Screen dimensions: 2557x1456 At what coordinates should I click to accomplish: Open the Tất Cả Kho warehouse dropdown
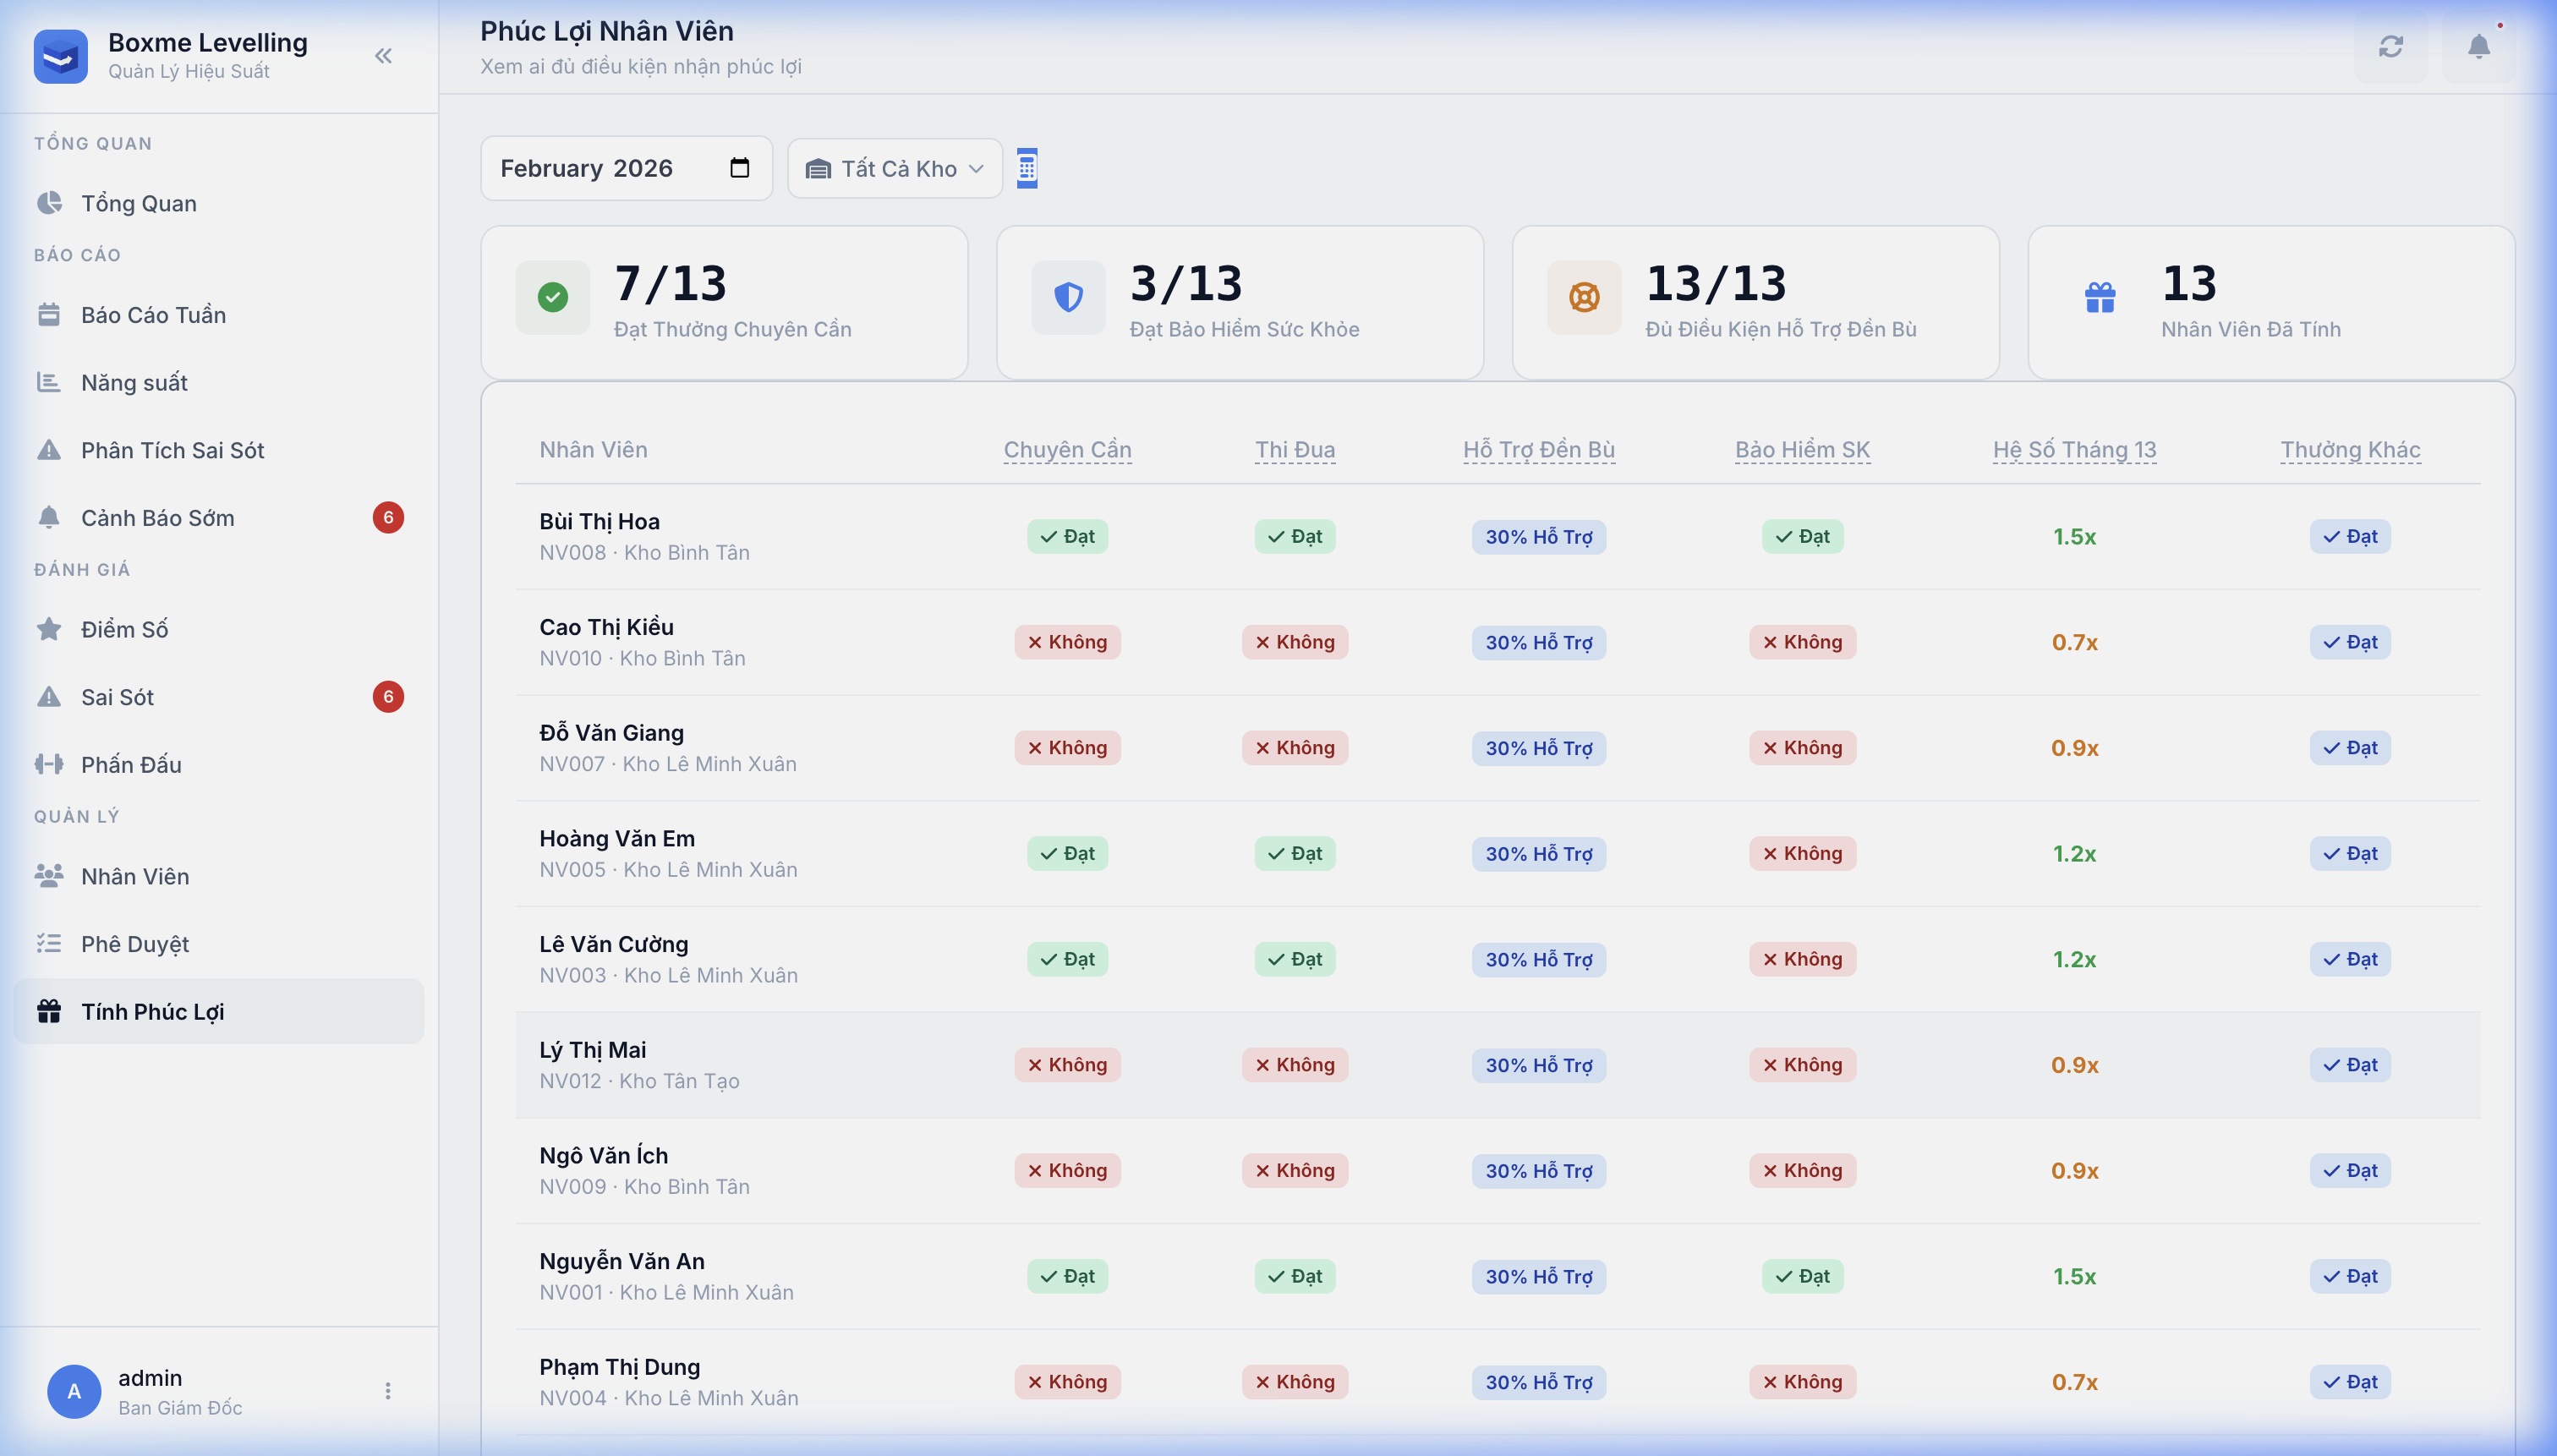point(895,169)
